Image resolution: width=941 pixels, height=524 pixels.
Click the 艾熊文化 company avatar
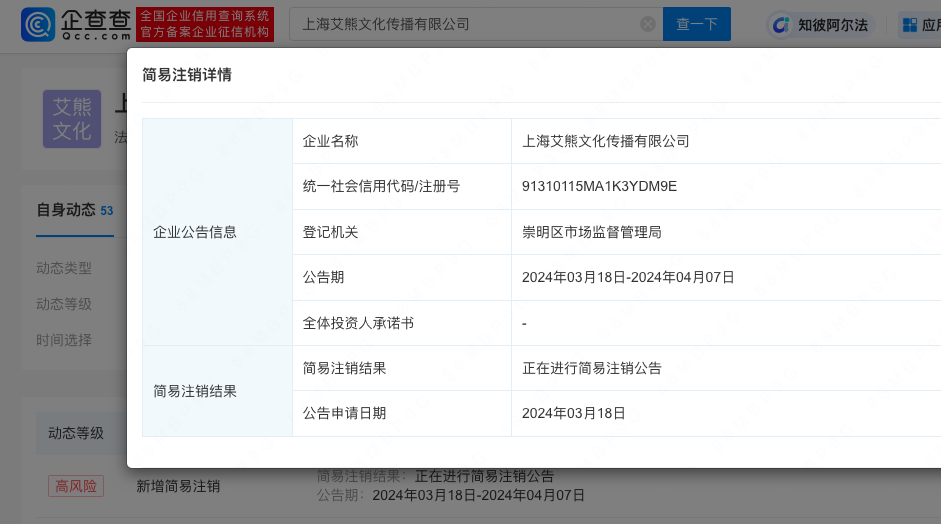[72, 119]
